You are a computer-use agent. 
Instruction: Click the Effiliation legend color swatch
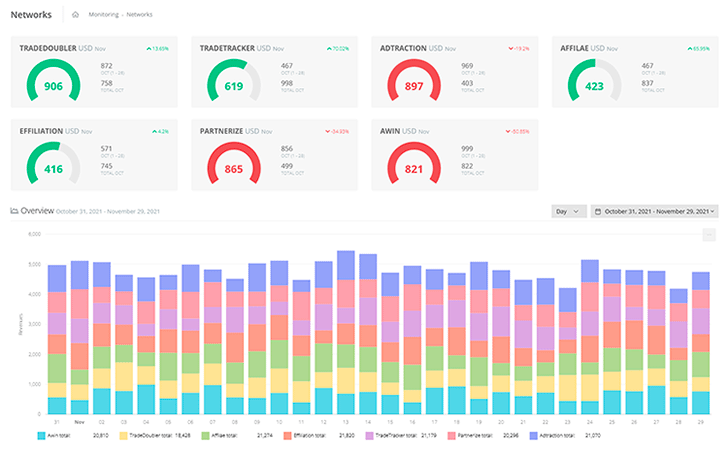(x=287, y=436)
